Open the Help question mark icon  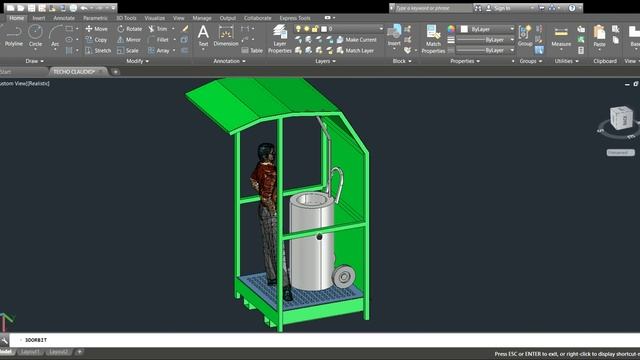tap(572, 8)
